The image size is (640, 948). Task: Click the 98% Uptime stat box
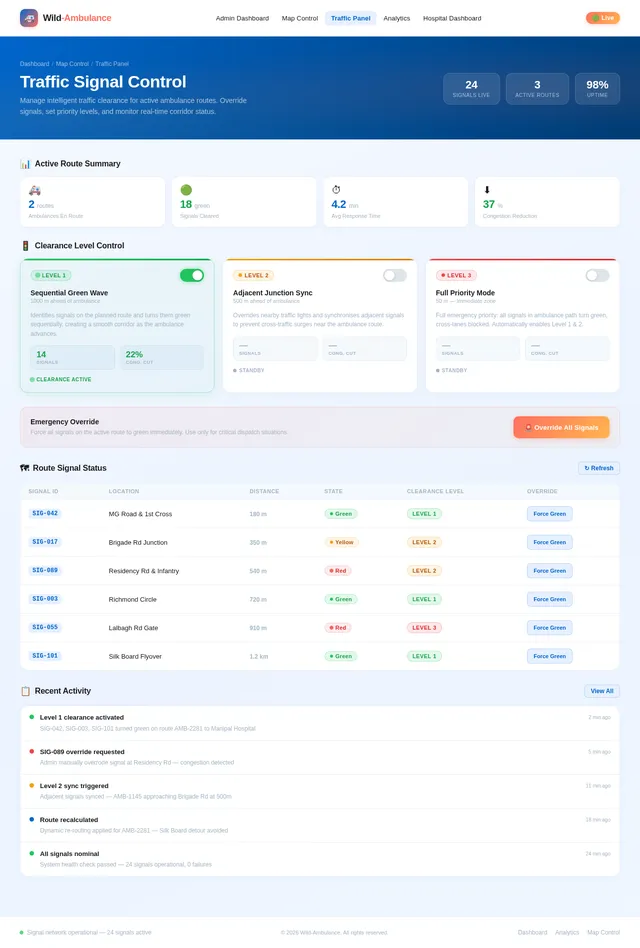tap(597, 89)
